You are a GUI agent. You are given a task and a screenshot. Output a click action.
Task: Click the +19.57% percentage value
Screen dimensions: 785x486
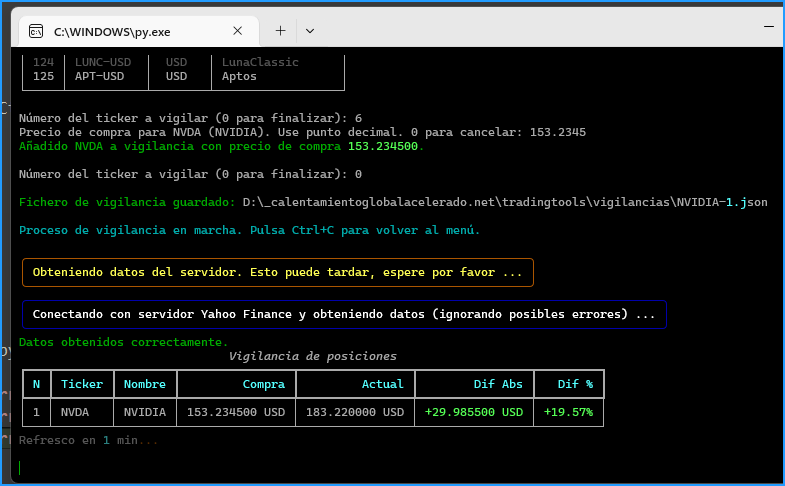[x=568, y=412]
